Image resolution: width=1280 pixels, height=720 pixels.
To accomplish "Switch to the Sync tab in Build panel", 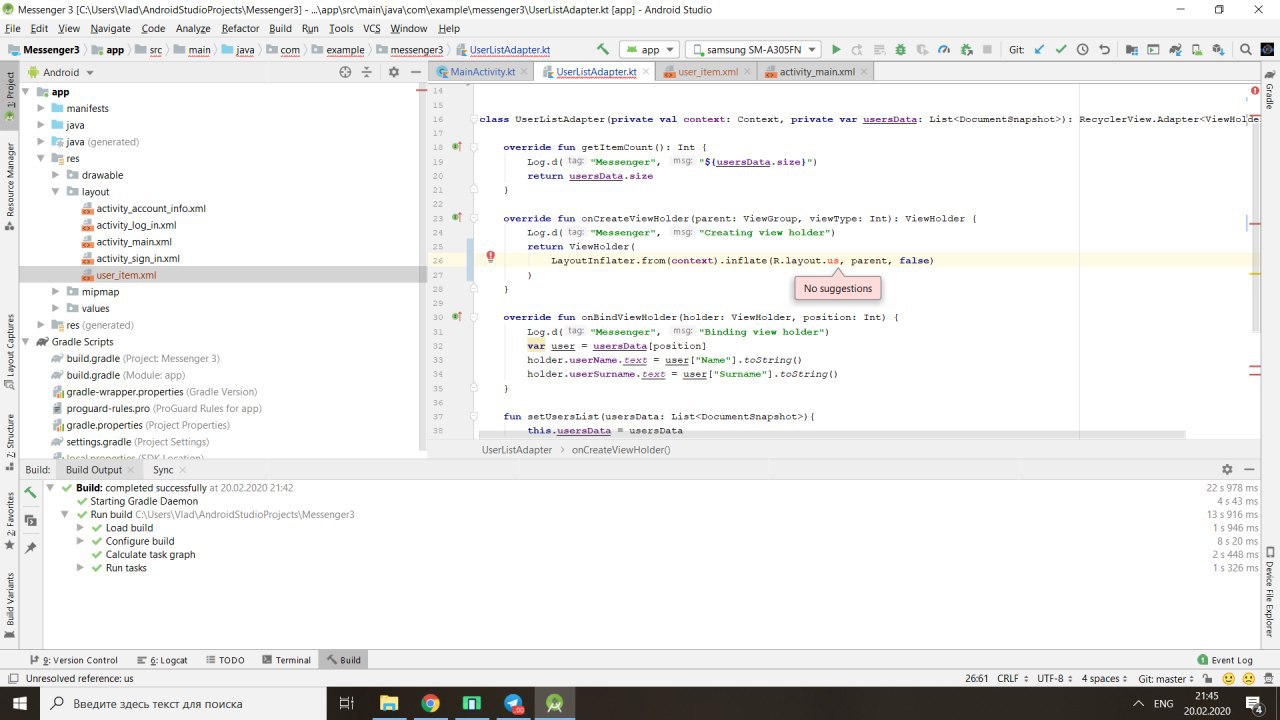I will (163, 470).
